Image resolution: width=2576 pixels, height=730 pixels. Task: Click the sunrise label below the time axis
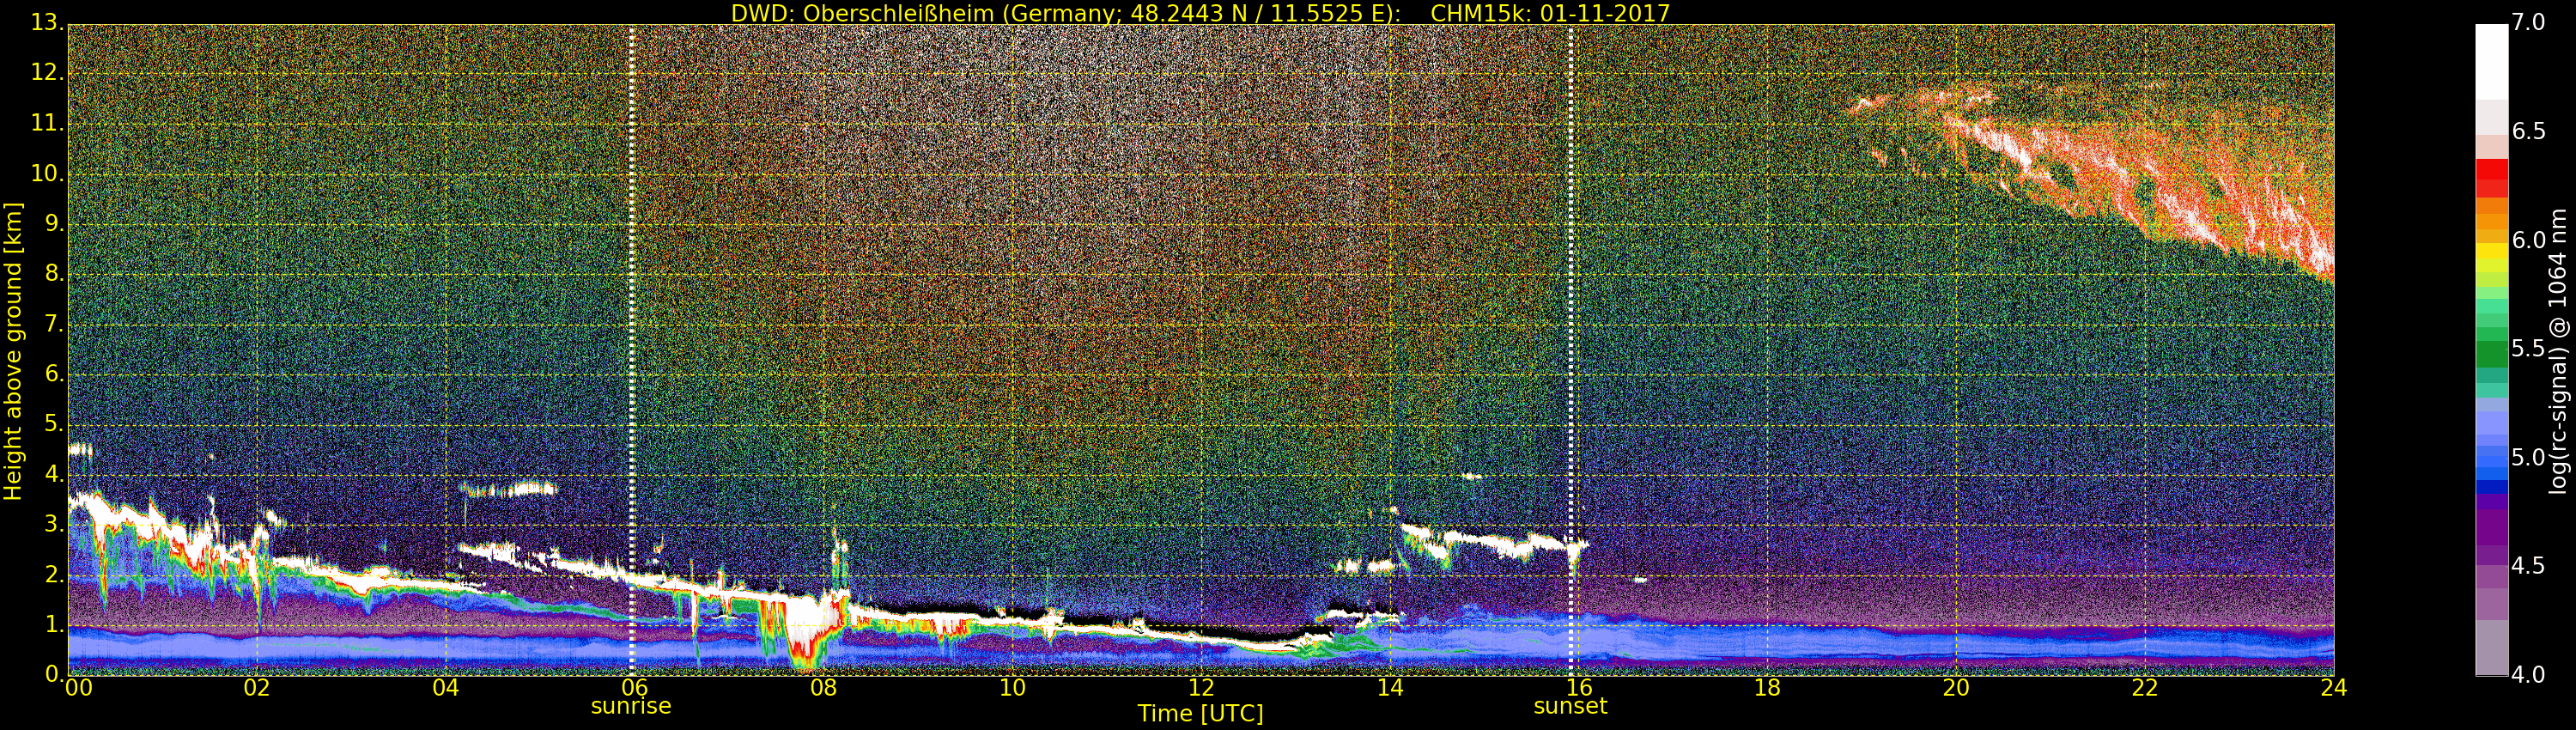pos(631,706)
